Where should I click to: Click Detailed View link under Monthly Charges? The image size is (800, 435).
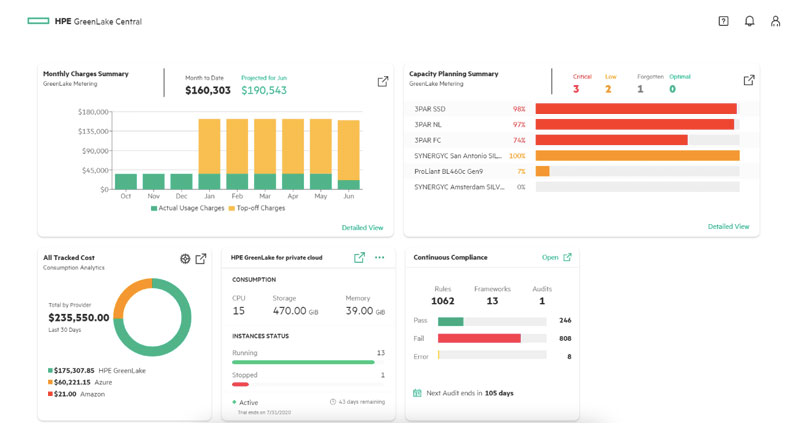[x=362, y=228]
